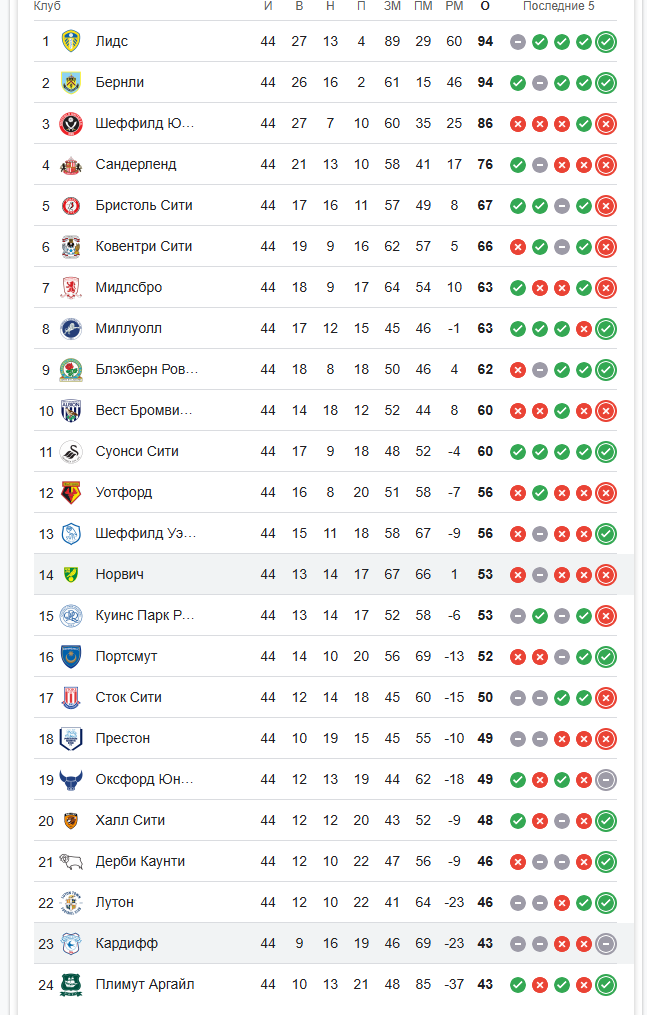Click the Leeds club crest
This screenshot has height=1015, width=647.
[x=70, y=41]
